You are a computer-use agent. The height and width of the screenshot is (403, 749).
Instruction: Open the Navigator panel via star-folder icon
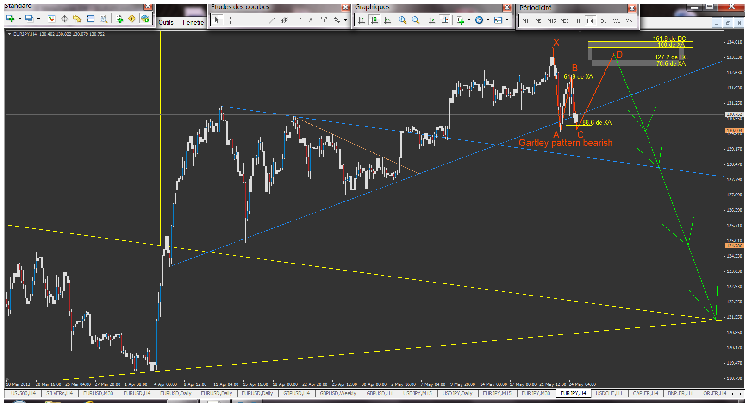[77, 19]
